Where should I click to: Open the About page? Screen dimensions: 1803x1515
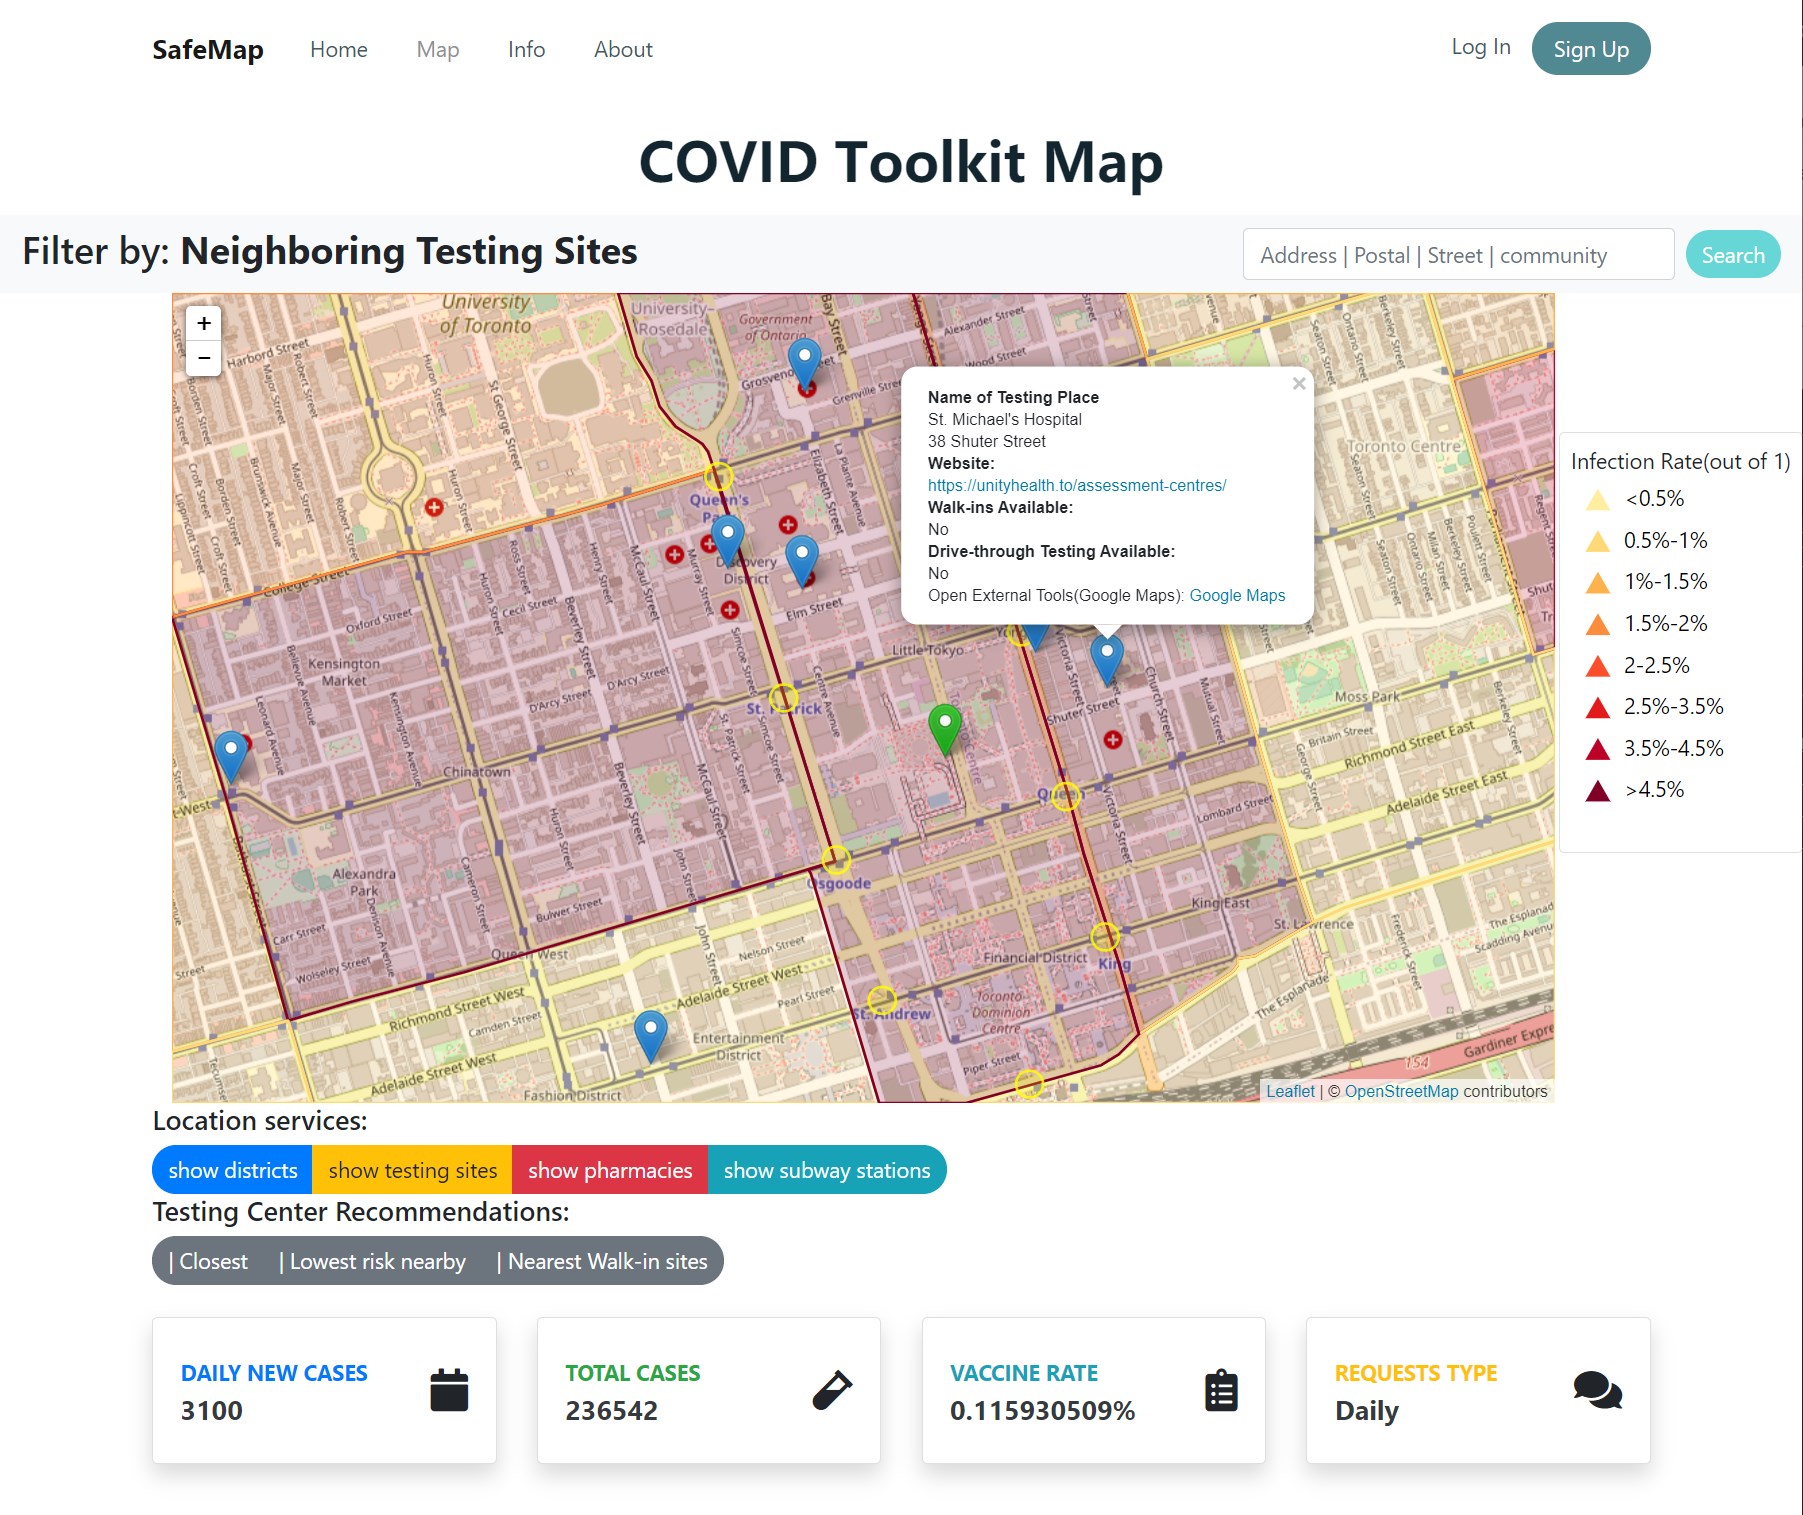point(622,49)
